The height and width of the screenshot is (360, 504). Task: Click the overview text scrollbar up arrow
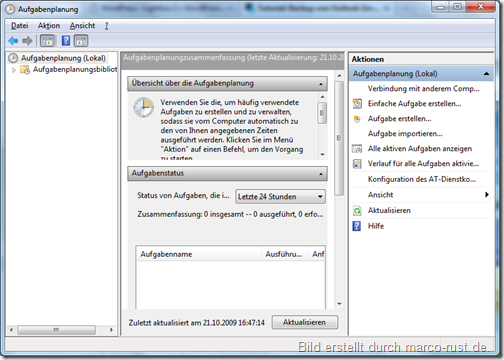pyautogui.click(x=322, y=97)
